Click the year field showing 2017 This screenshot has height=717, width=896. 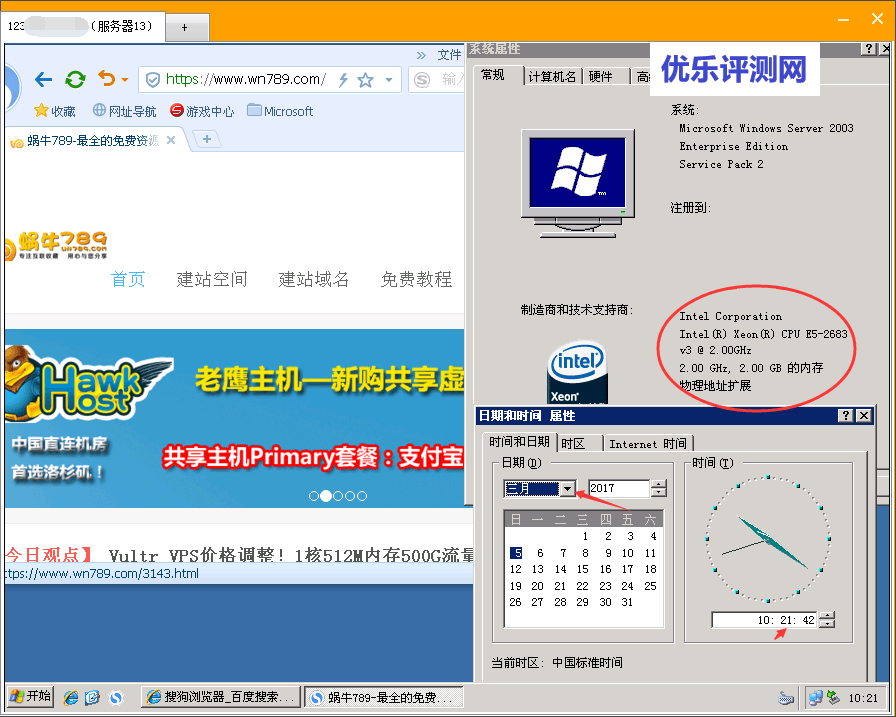(x=619, y=488)
